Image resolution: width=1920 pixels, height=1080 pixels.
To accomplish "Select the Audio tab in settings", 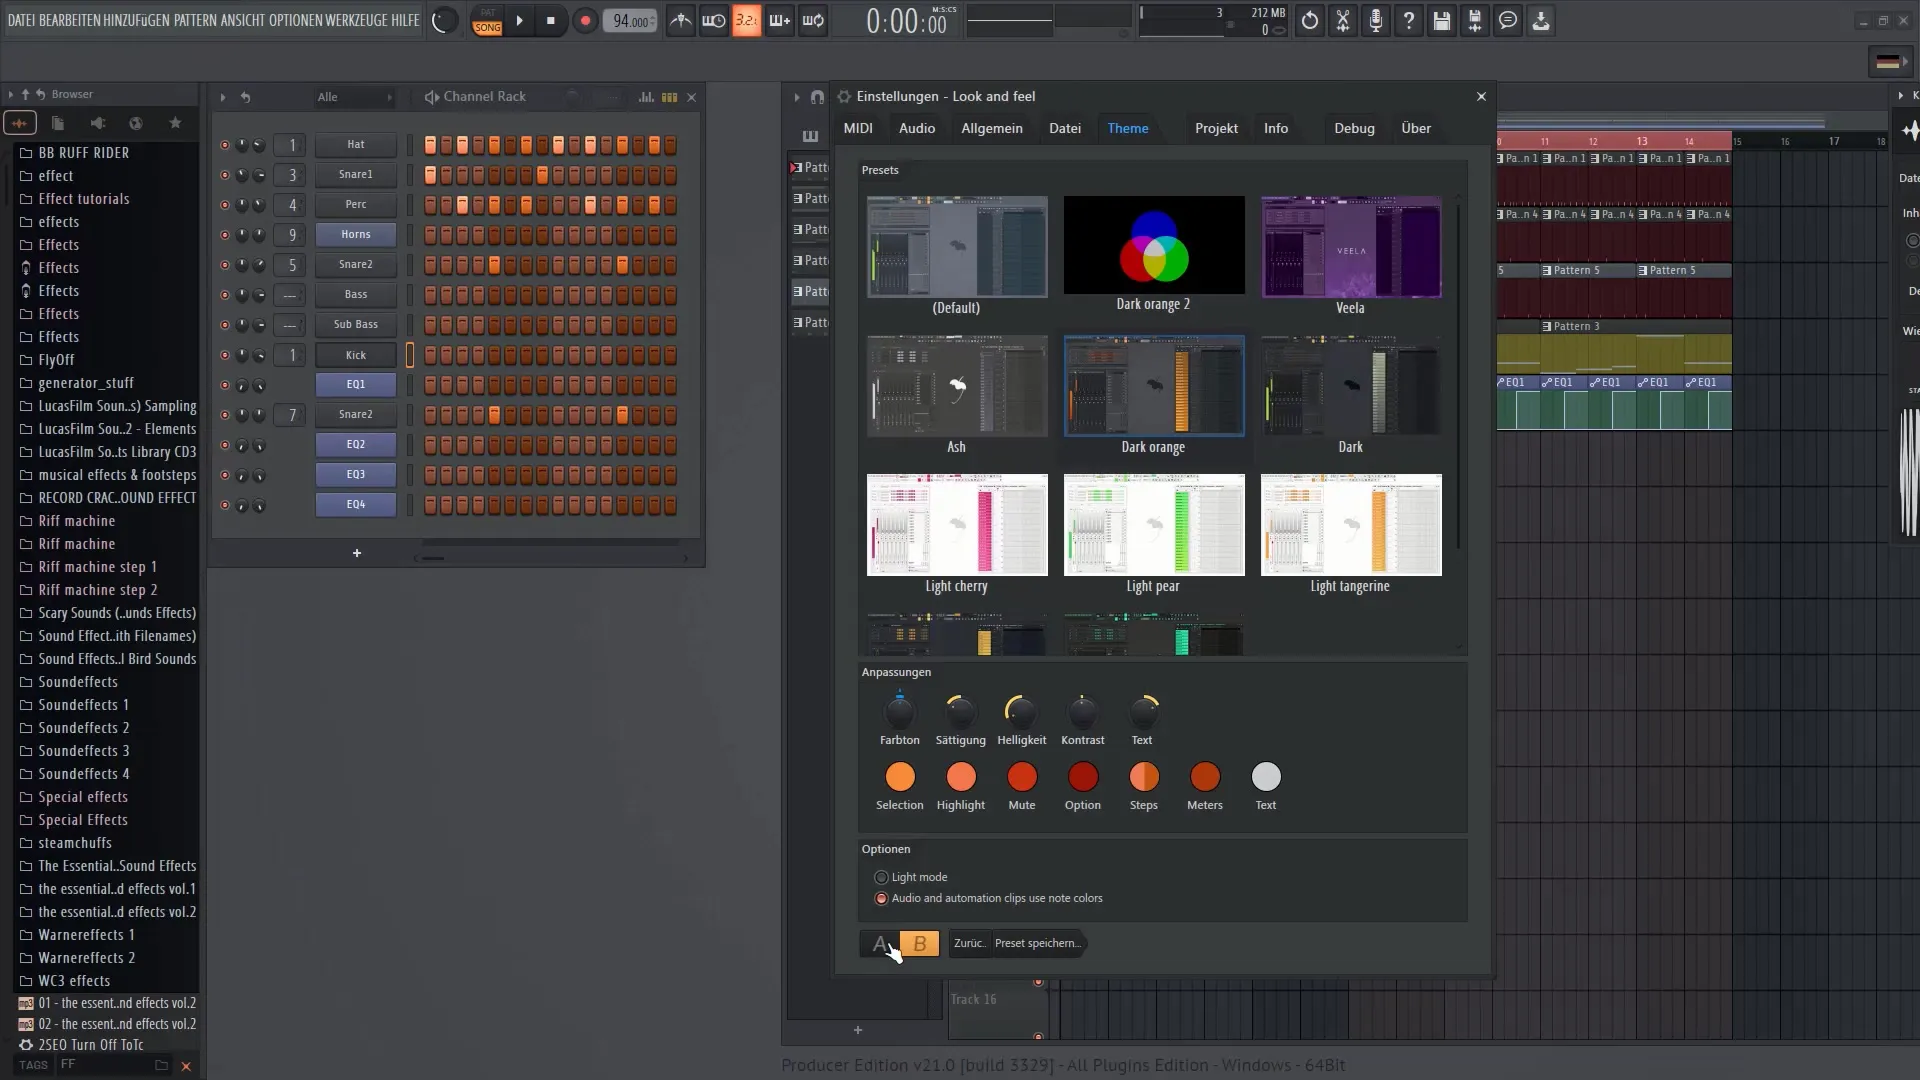I will [916, 128].
